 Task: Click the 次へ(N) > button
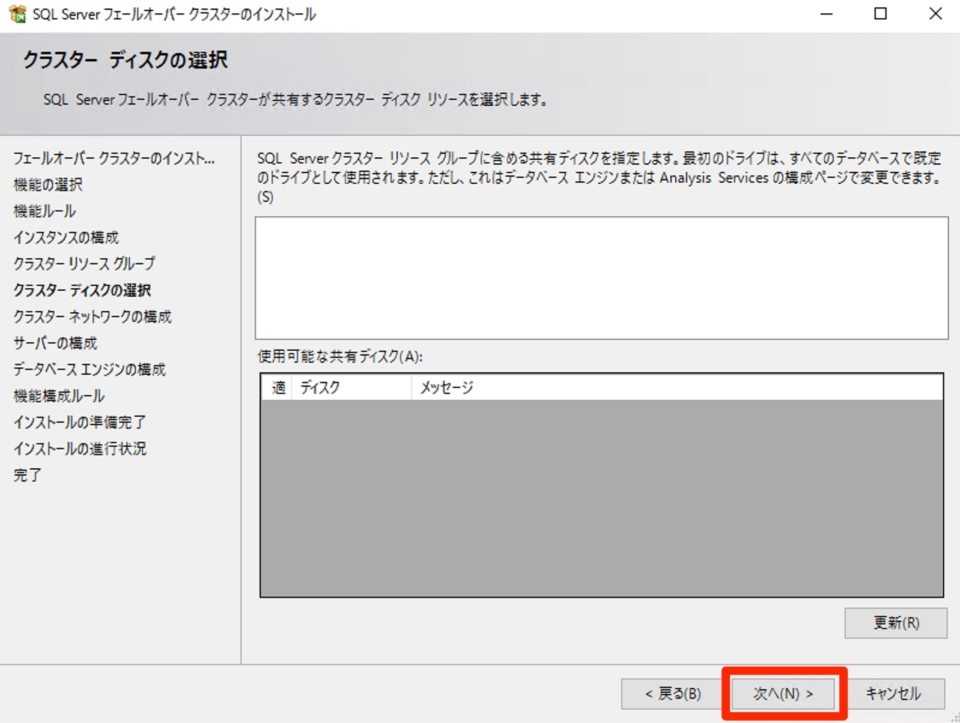point(783,694)
